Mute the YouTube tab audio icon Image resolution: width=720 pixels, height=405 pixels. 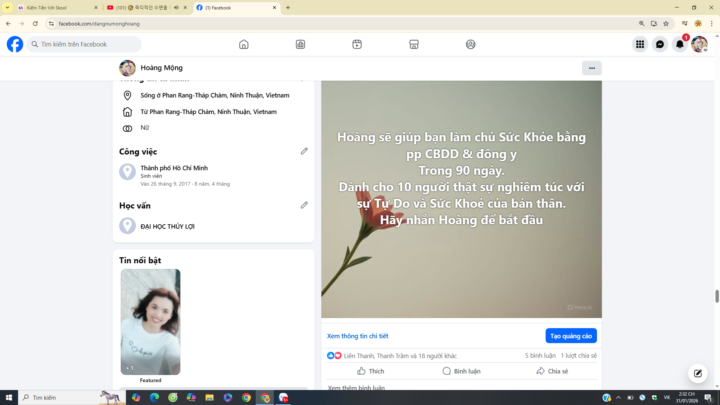pos(176,8)
